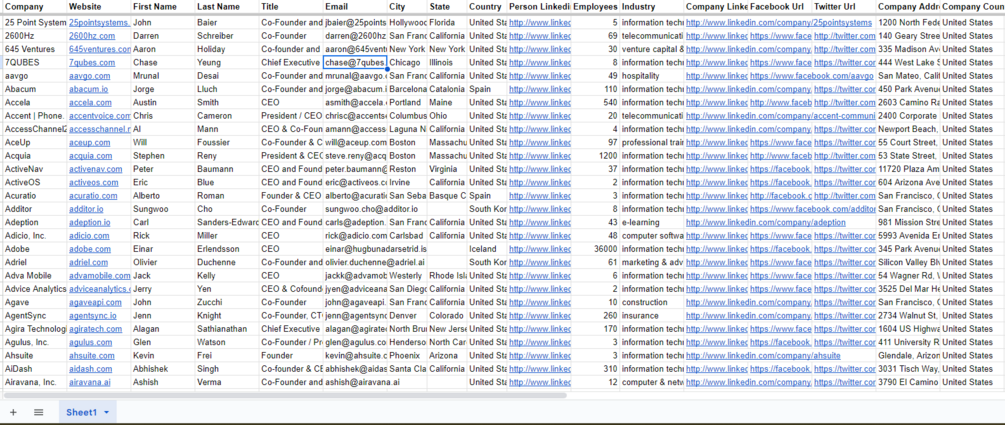This screenshot has height=425, width=1005.
Task: Open the adobe.com website link
Action: coord(90,249)
